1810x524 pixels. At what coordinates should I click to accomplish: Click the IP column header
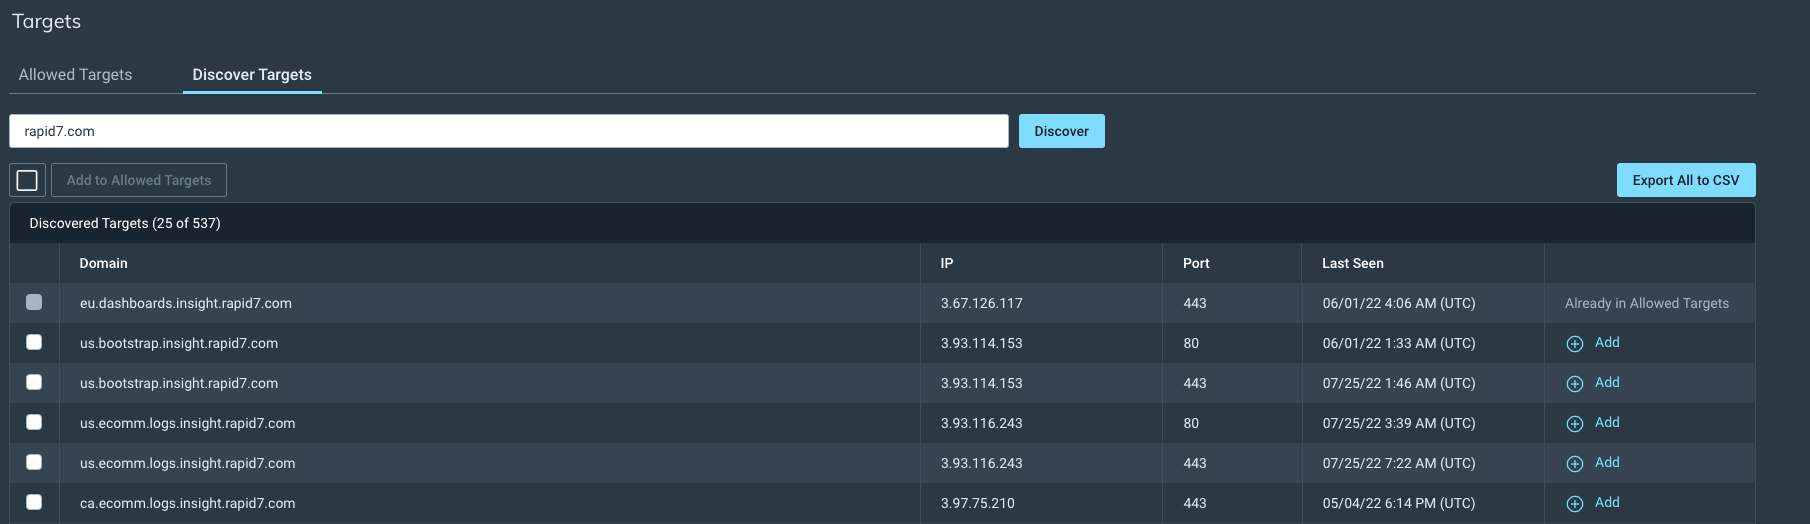(x=947, y=263)
